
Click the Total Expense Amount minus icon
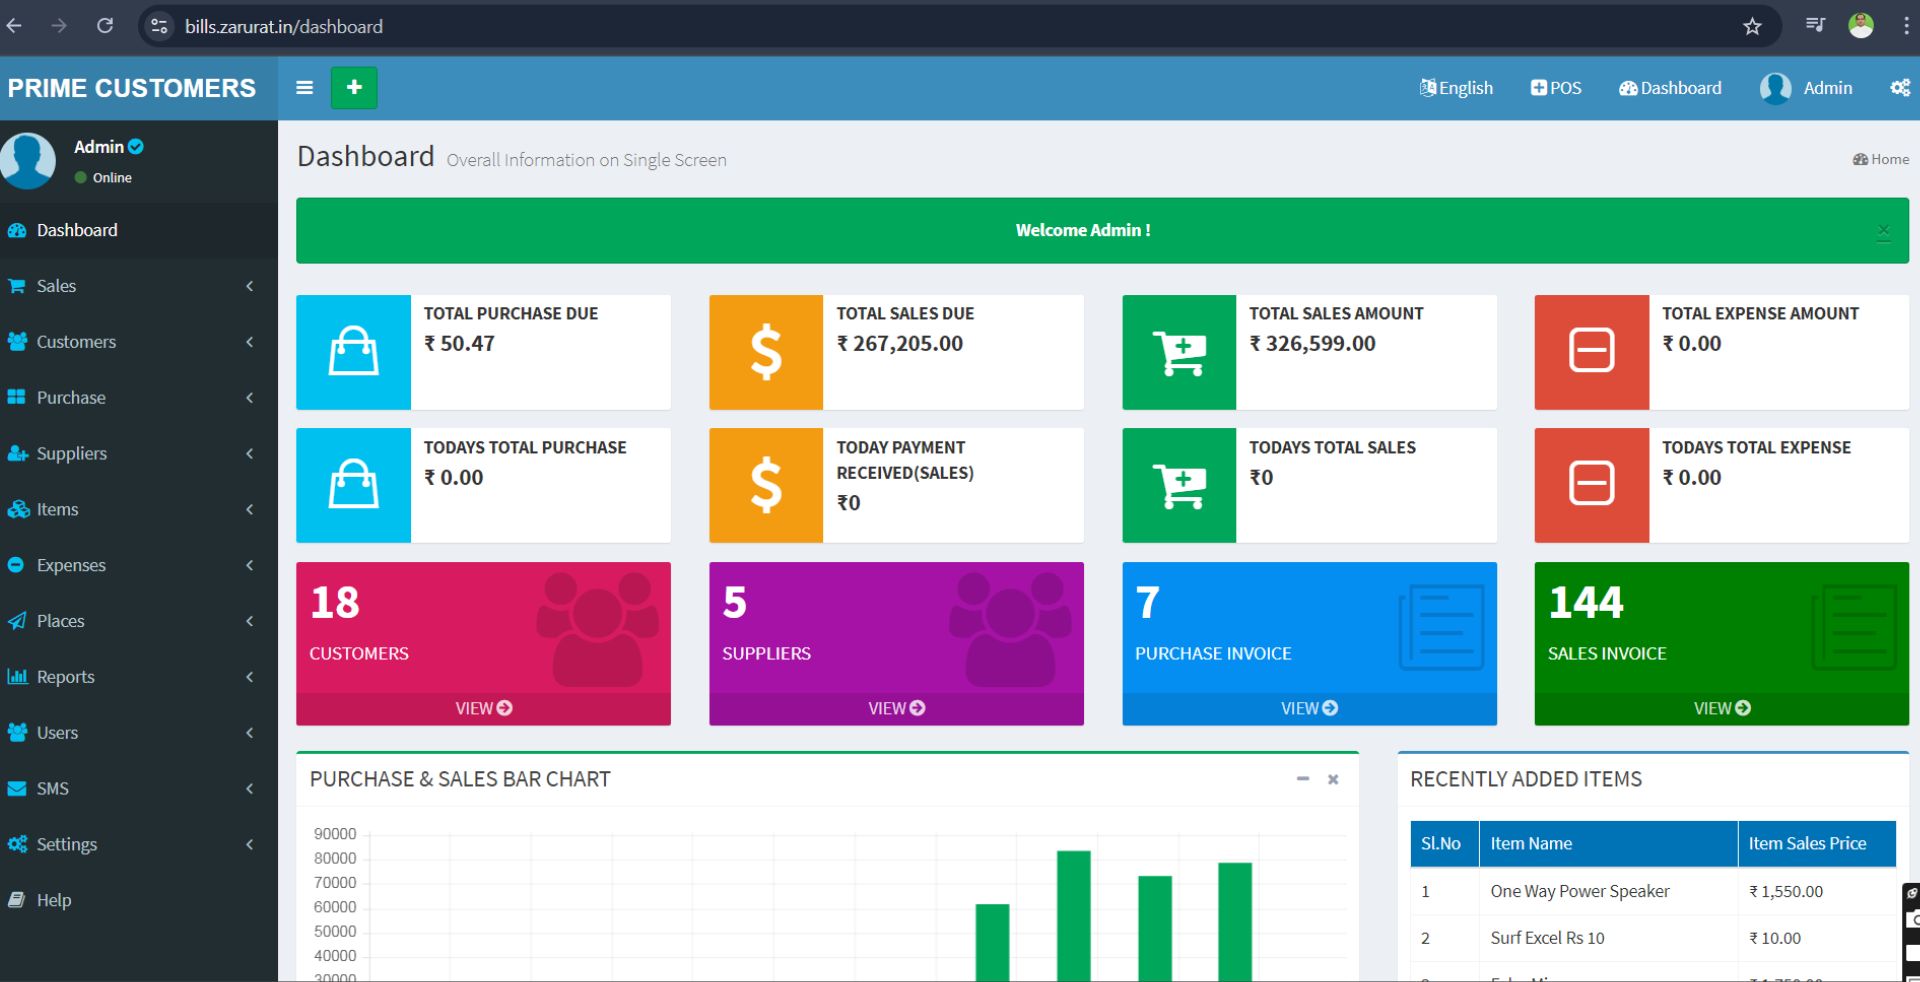click(1591, 352)
